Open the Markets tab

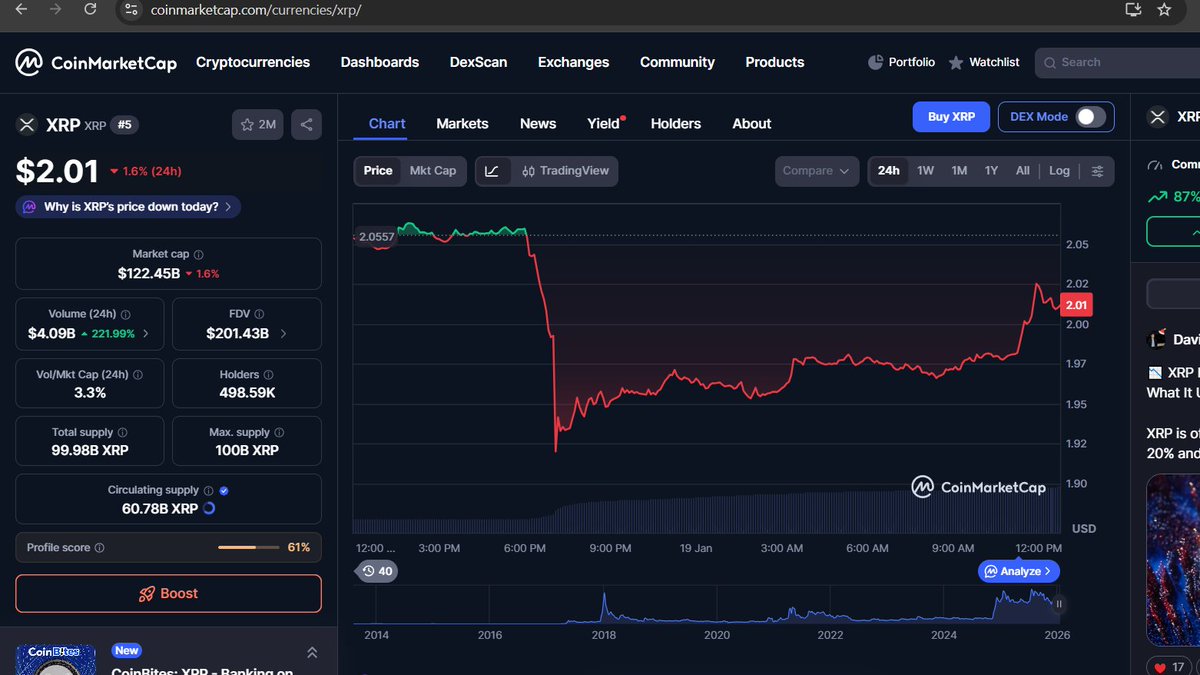point(462,124)
